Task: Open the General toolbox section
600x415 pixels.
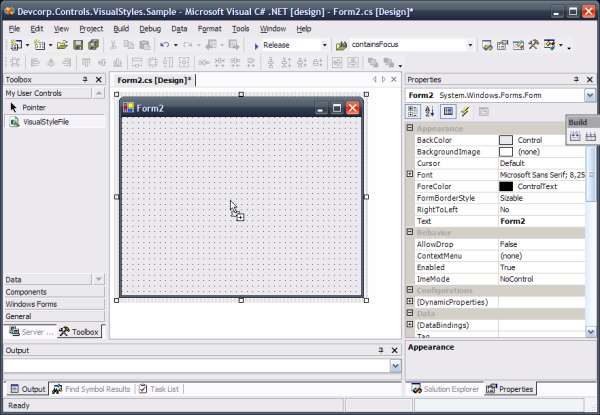Action: pos(54,316)
